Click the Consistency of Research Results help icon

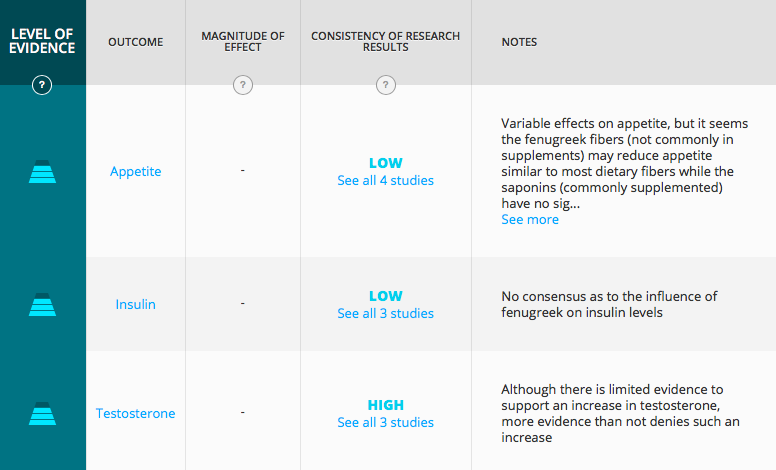tap(386, 85)
